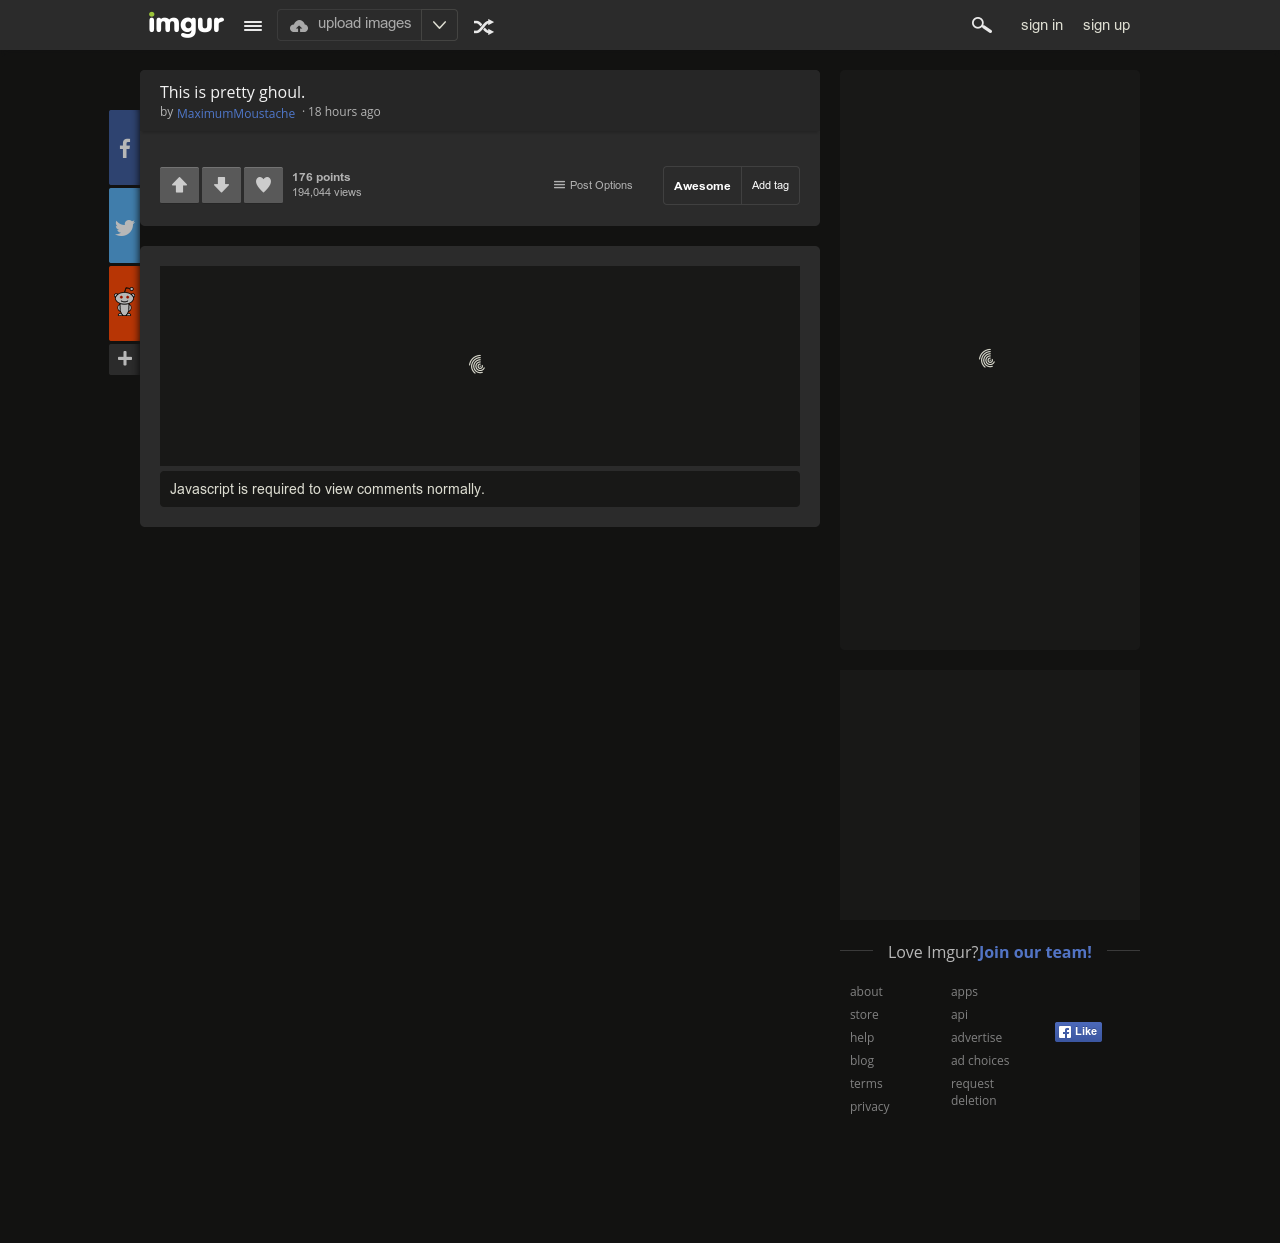Open the MaximumMoustache profile

pyautogui.click(x=236, y=113)
